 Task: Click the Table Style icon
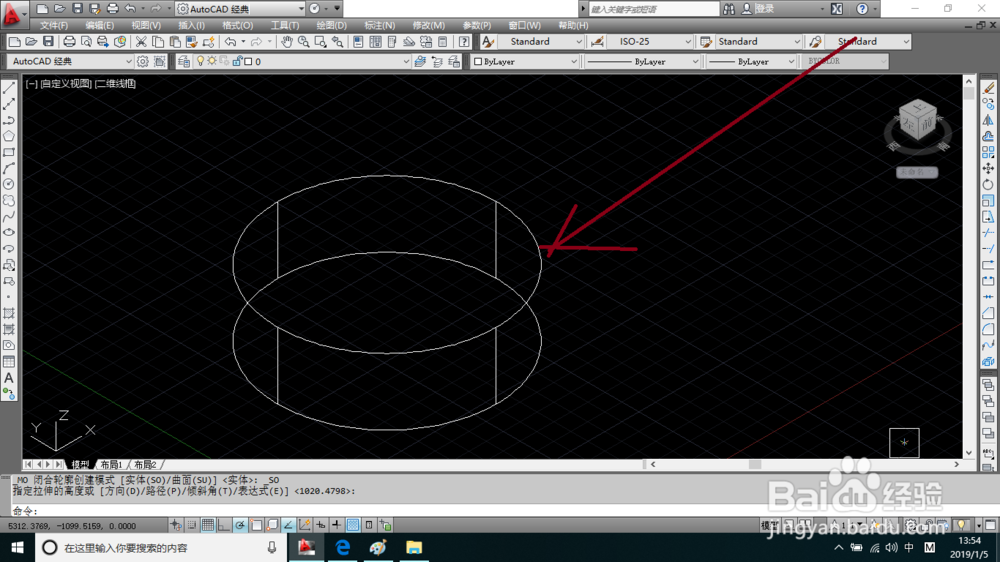click(706, 41)
